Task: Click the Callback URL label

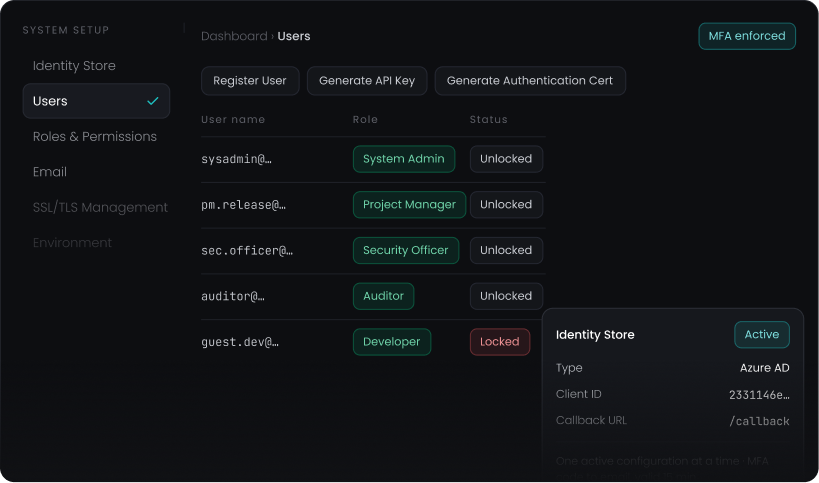Action: click(x=591, y=420)
